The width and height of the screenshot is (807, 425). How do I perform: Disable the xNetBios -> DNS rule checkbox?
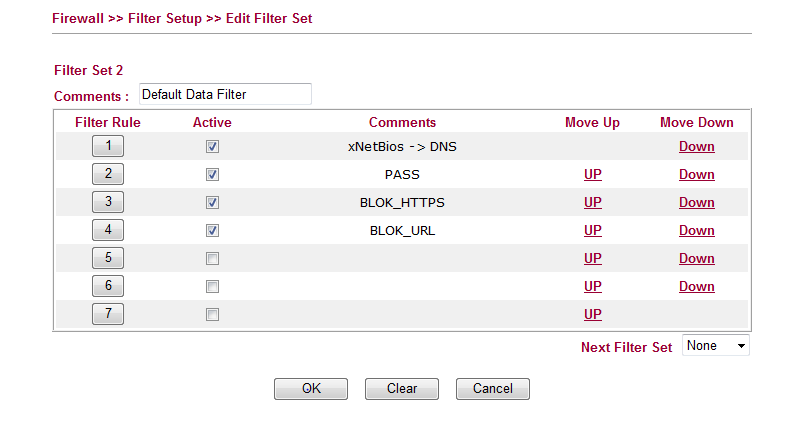(x=212, y=147)
